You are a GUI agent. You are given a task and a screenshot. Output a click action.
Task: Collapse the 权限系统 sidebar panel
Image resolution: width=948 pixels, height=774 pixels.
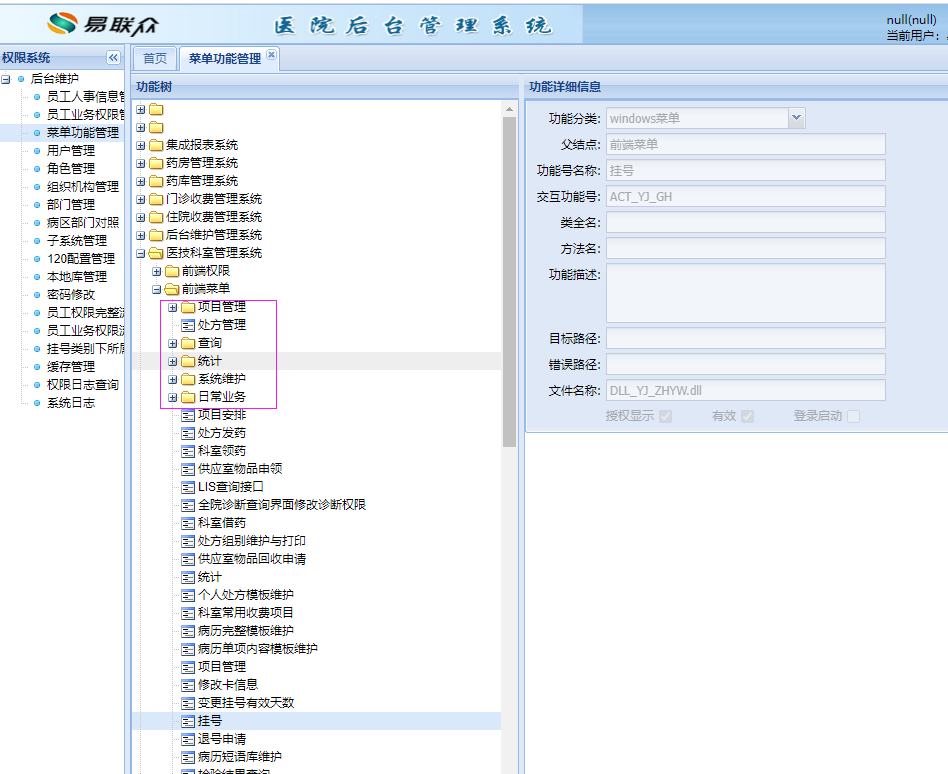point(113,57)
